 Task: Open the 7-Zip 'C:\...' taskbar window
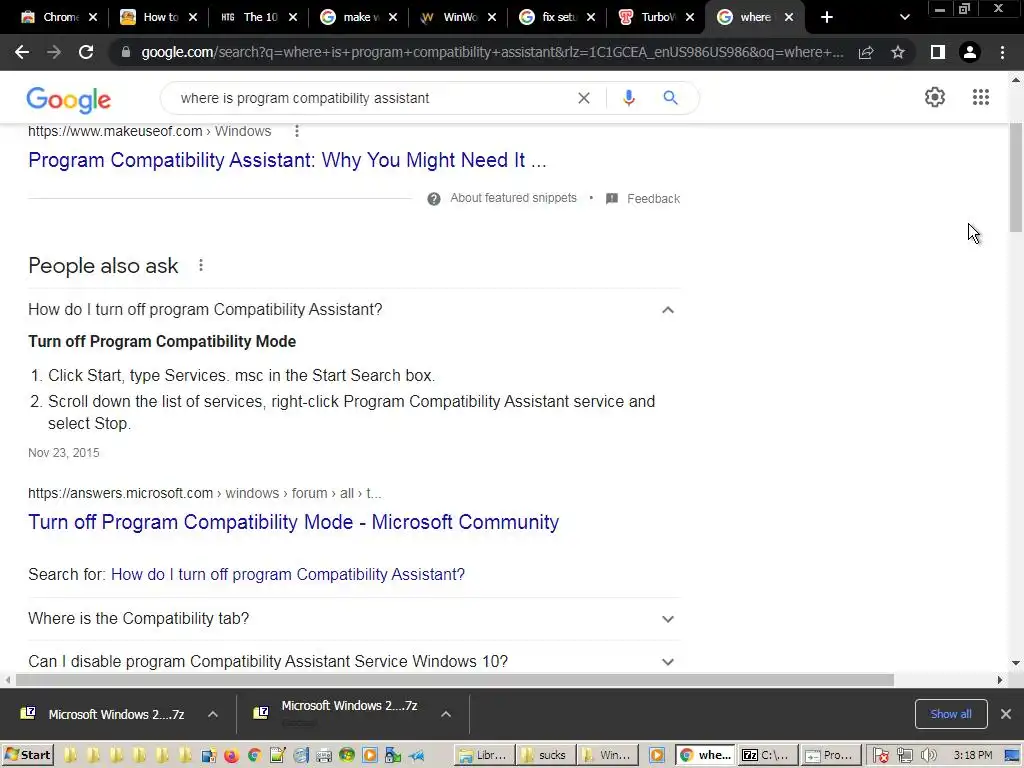click(767, 756)
